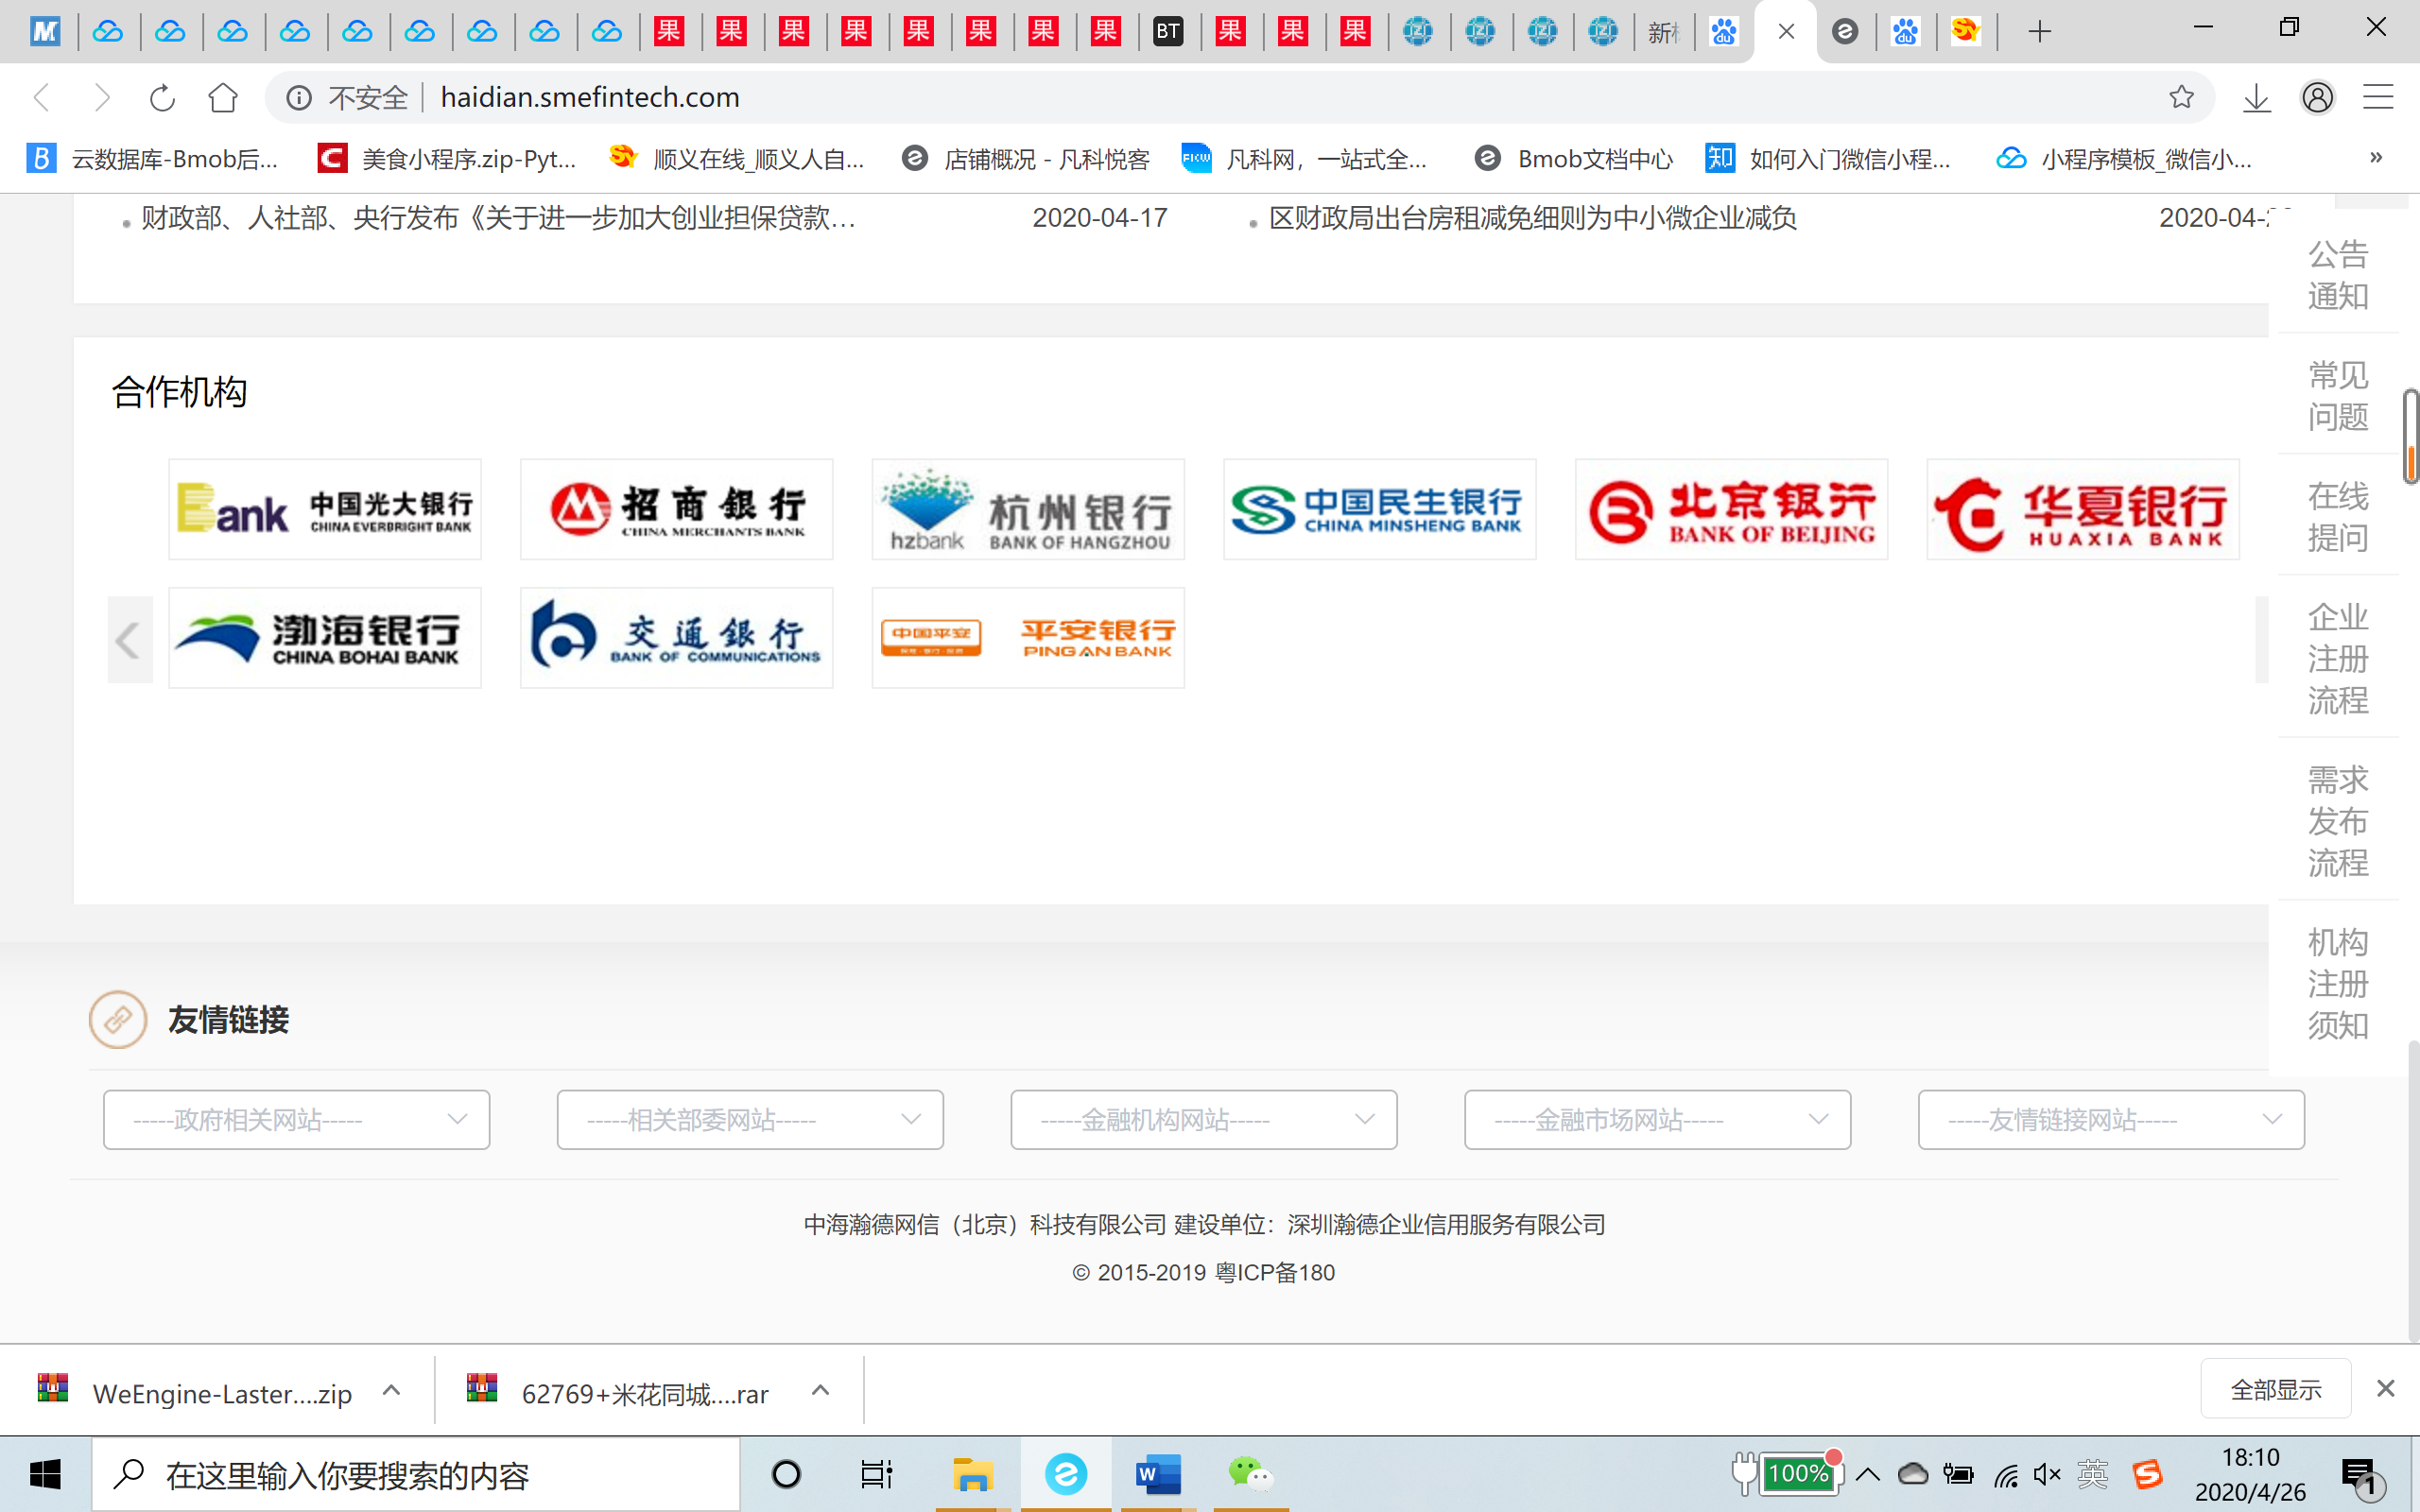This screenshot has width=2420, height=1512.
Task: Open the 62769+米花同城 rar download
Action: (x=620, y=1391)
